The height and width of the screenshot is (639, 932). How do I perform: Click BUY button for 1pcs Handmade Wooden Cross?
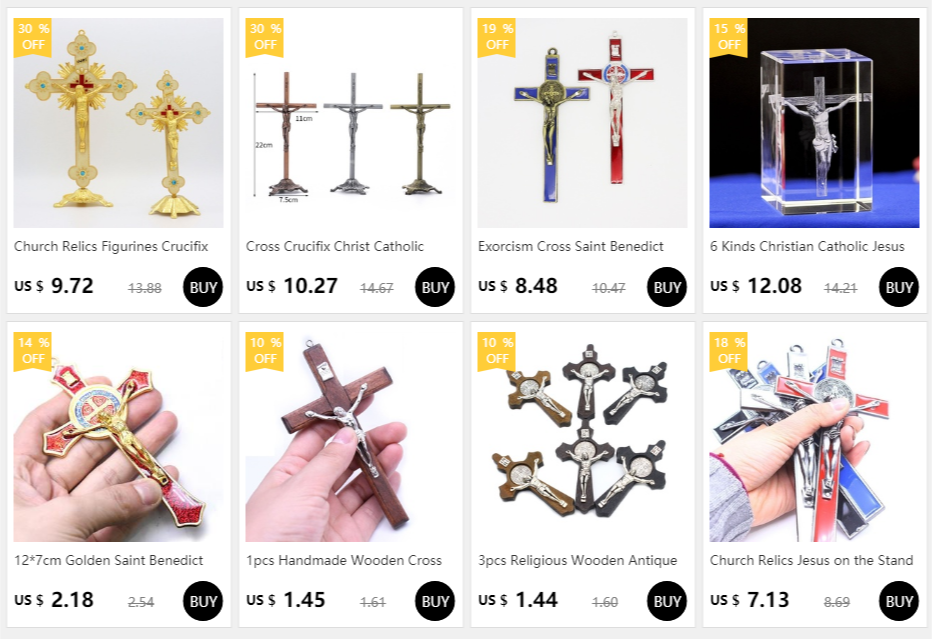434,601
